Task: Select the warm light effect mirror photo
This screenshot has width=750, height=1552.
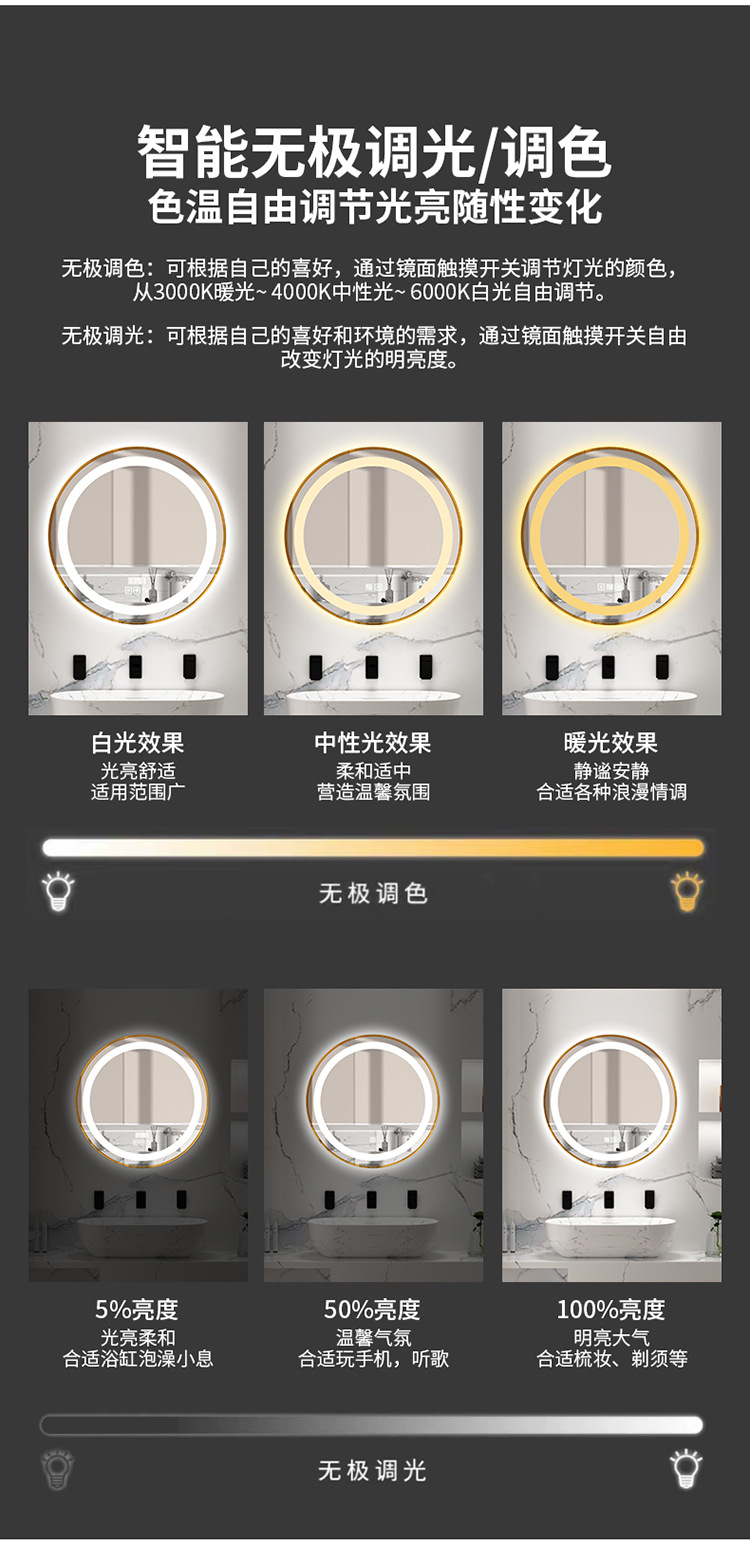Action: pyautogui.click(x=611, y=568)
